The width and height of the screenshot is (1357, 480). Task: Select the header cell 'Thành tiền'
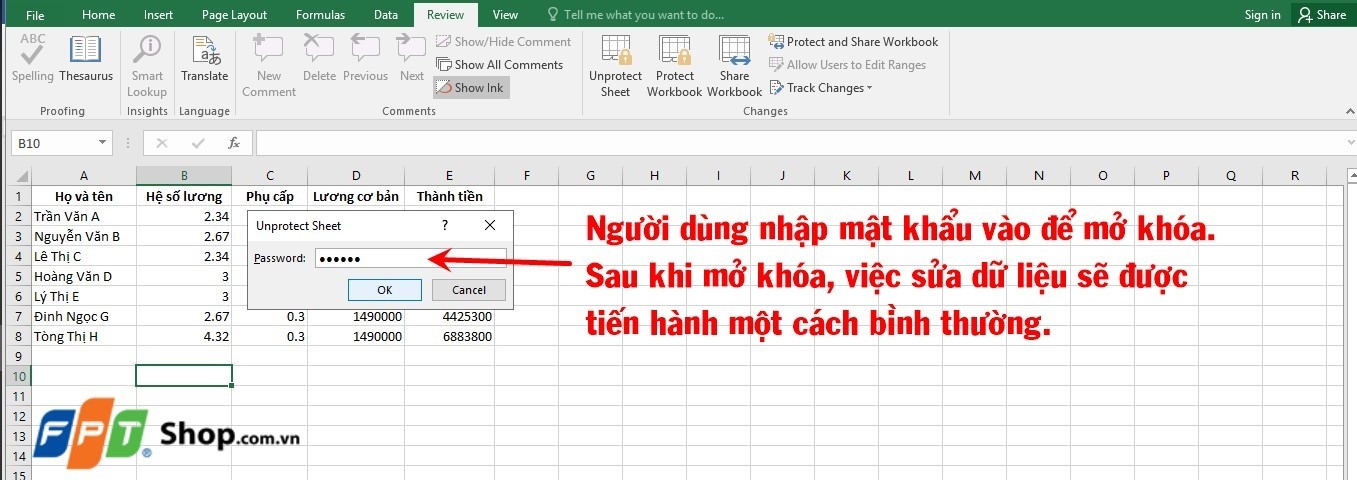point(449,196)
